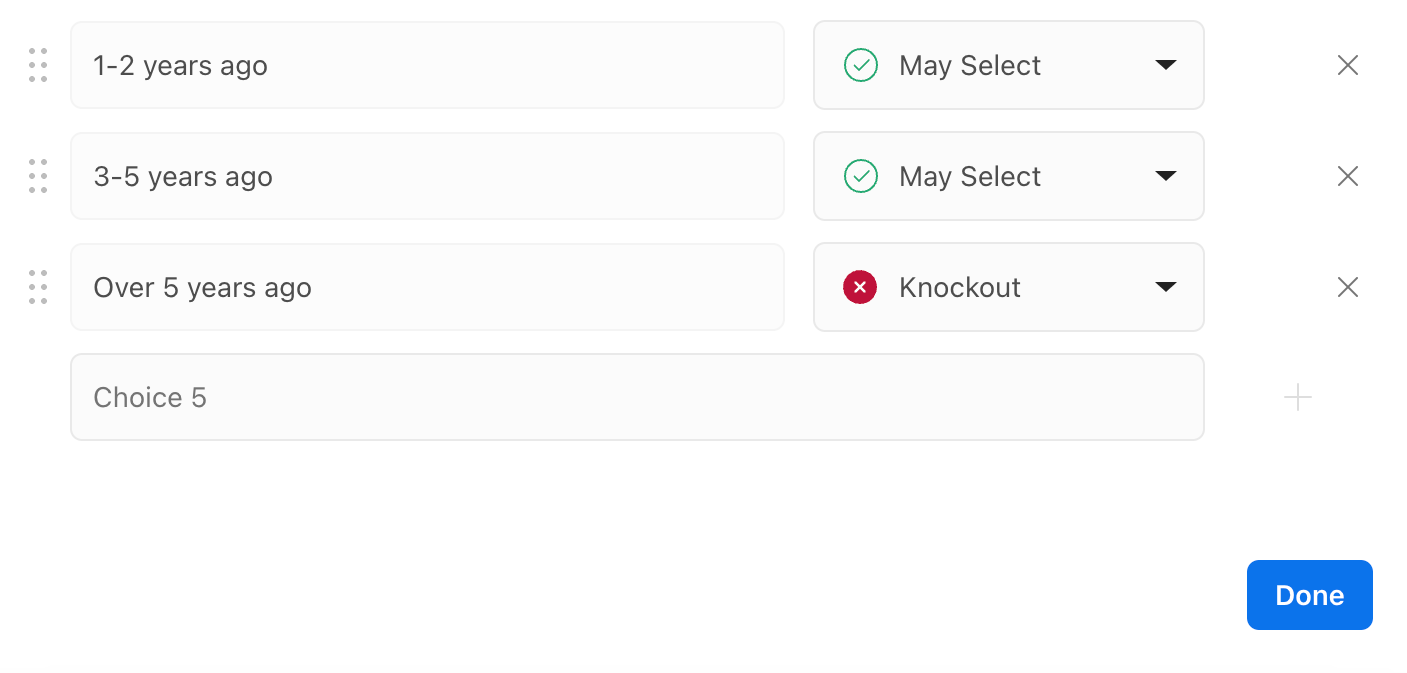Click the drag handle beside '3-5 years ago'

click(38, 176)
